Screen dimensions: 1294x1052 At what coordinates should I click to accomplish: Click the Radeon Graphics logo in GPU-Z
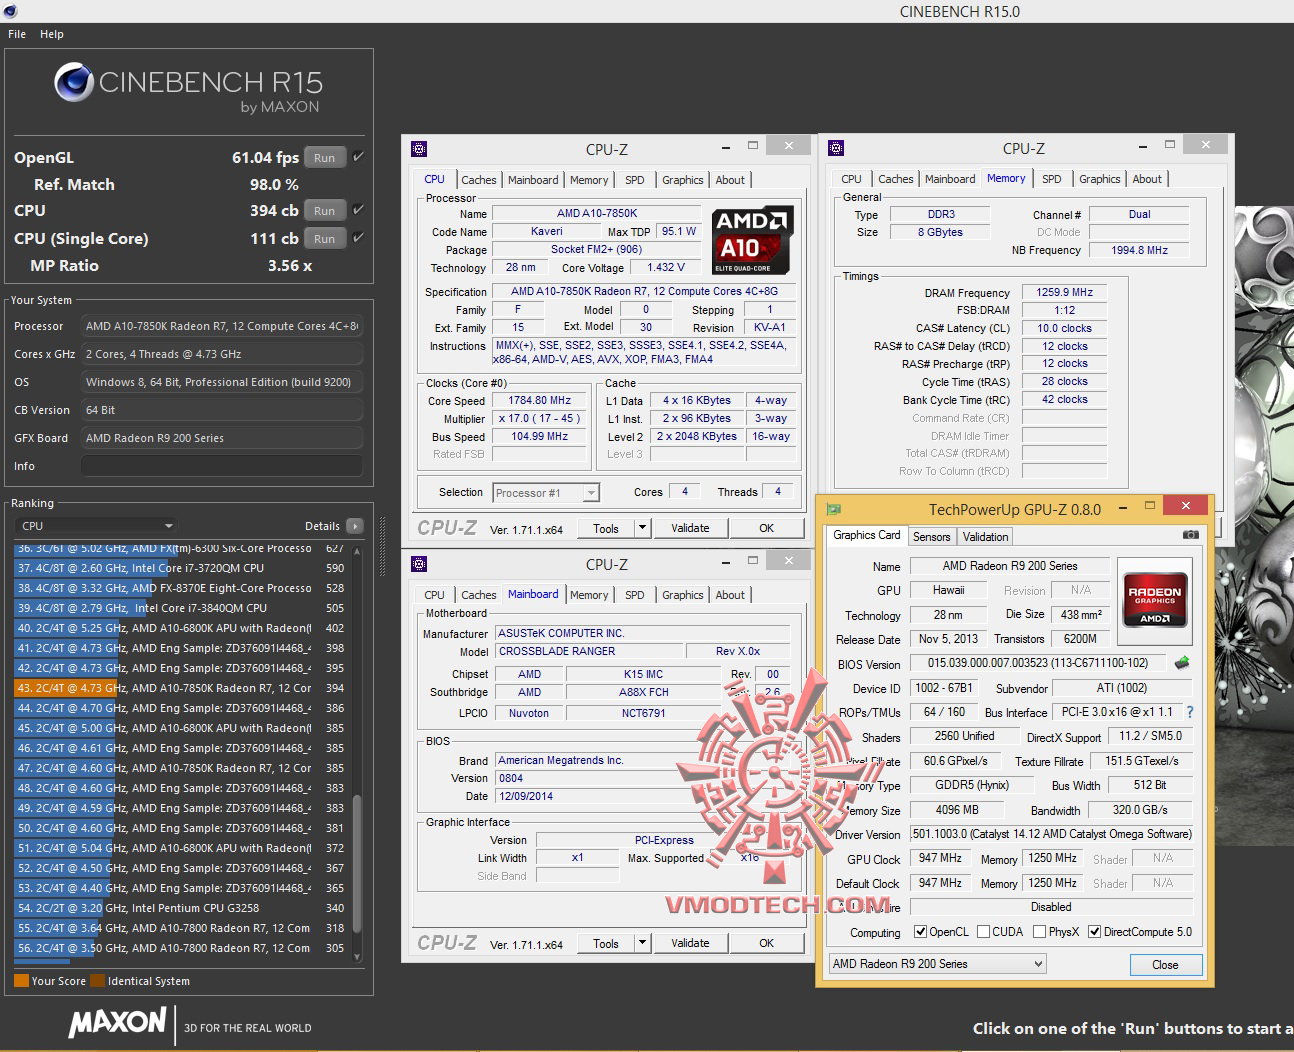point(1155,599)
